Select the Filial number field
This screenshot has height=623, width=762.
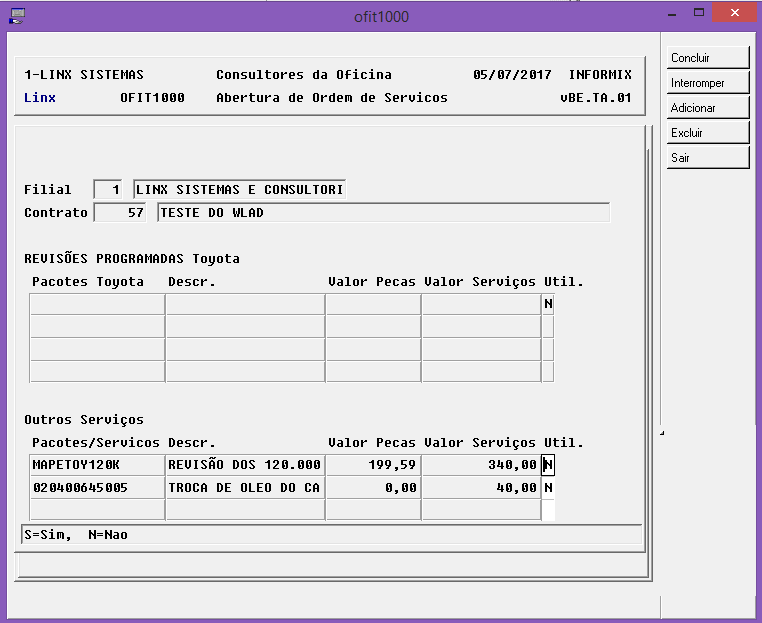pos(108,189)
